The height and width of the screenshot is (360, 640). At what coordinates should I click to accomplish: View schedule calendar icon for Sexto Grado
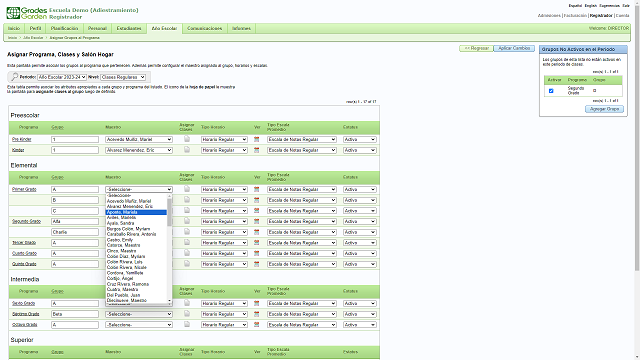point(256,303)
